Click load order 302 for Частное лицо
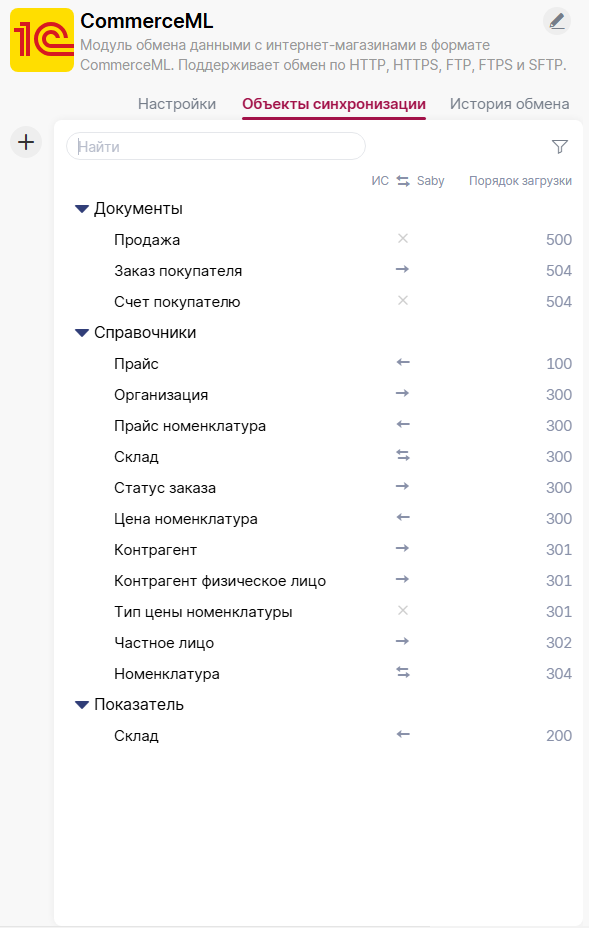The width and height of the screenshot is (589, 928). tap(559, 643)
